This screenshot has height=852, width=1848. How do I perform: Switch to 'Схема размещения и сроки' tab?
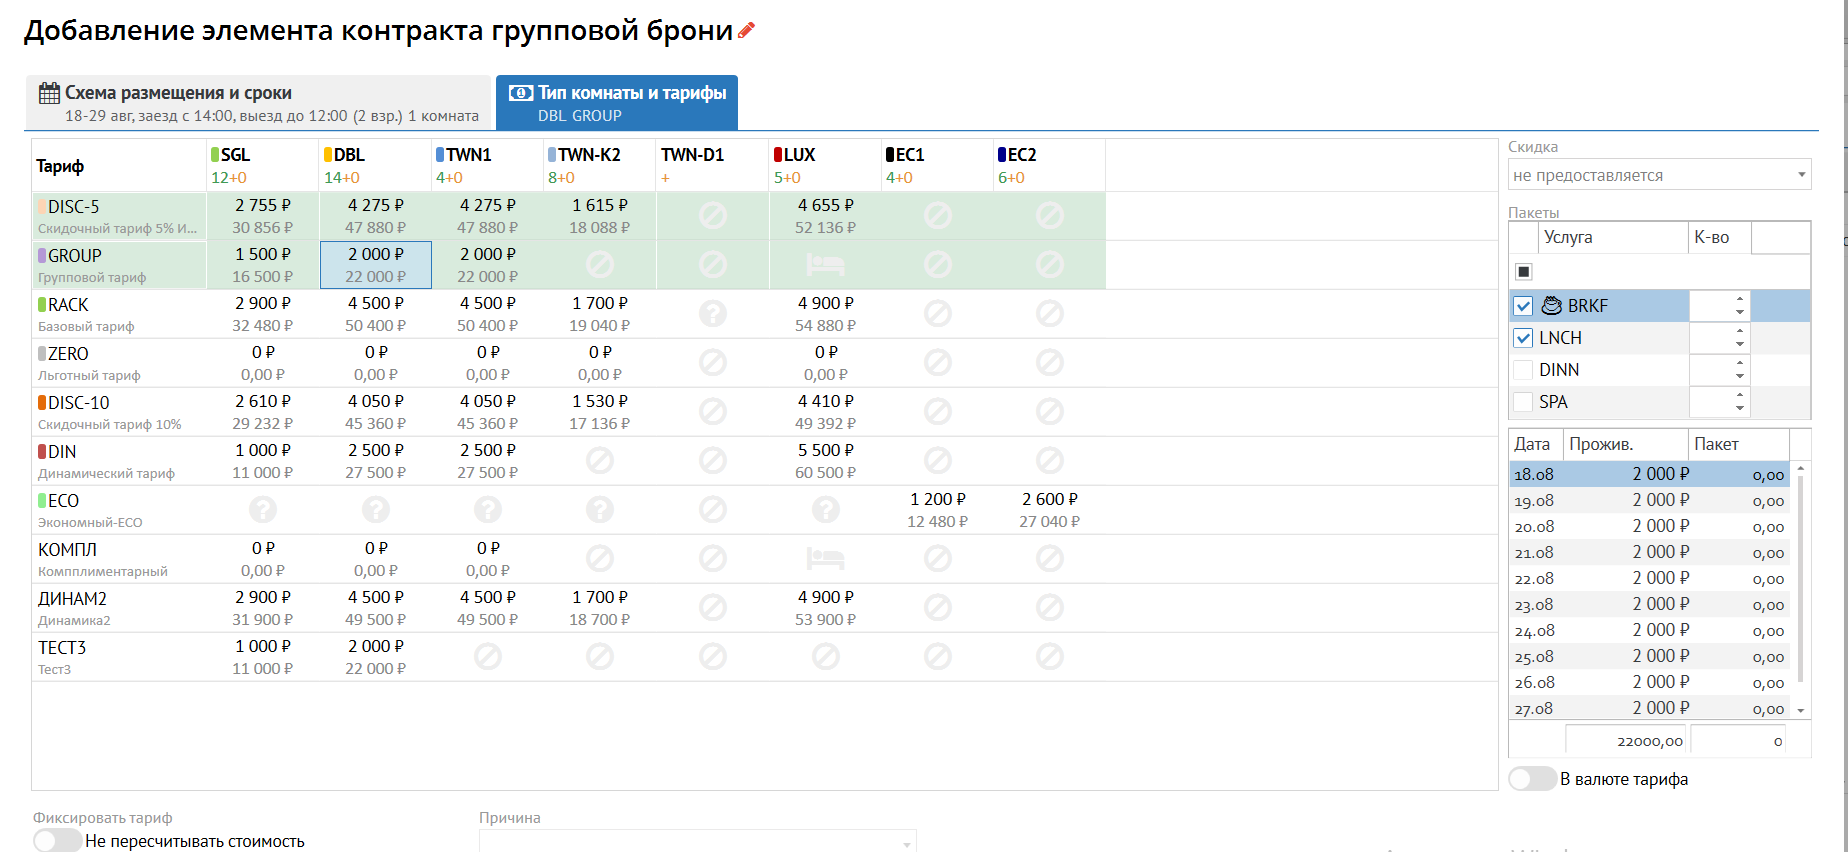pyautogui.click(x=259, y=103)
